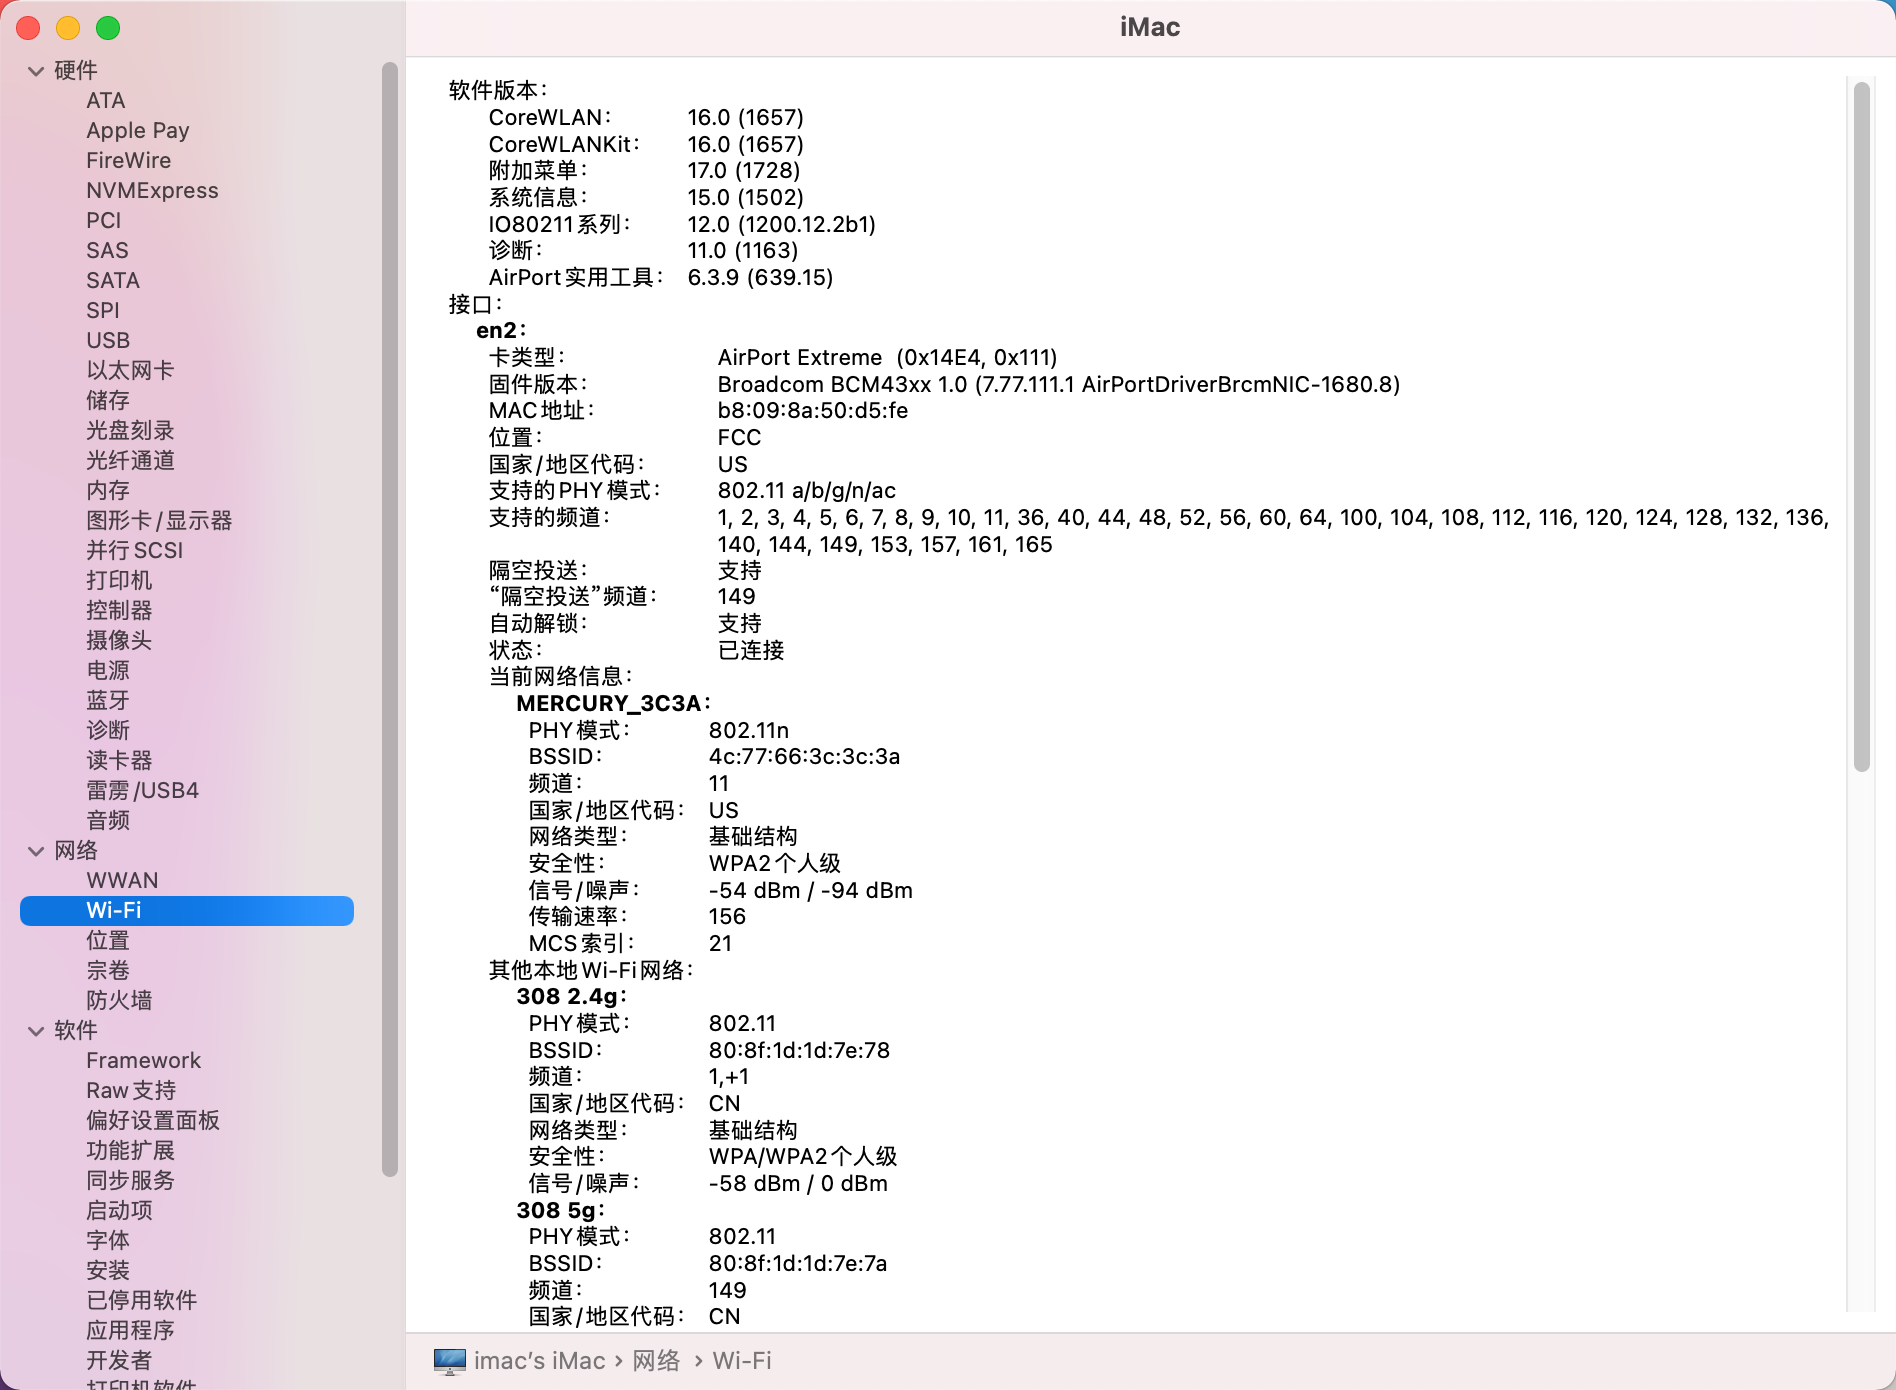Viewport: 1896px width, 1390px height.
Task: Select 应用程序 in the sidebar
Action: tap(130, 1331)
